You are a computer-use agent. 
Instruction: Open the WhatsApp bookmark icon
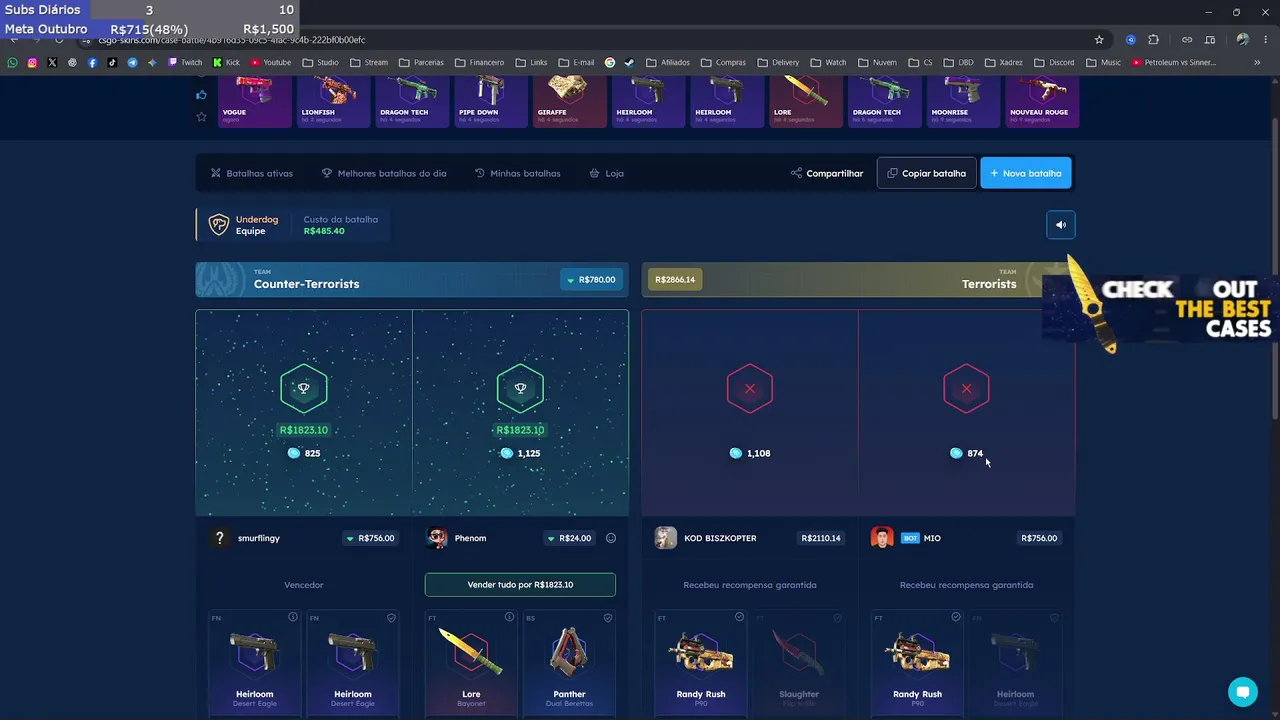12,63
